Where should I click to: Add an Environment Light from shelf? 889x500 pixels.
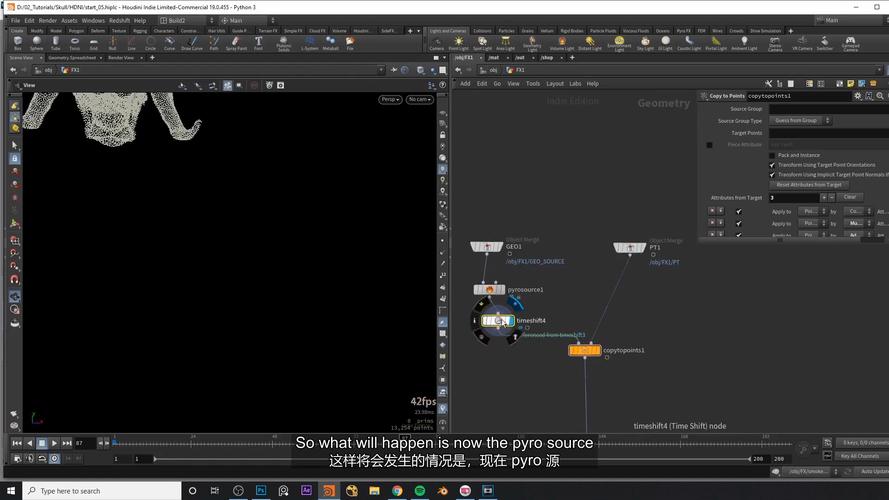click(x=619, y=43)
